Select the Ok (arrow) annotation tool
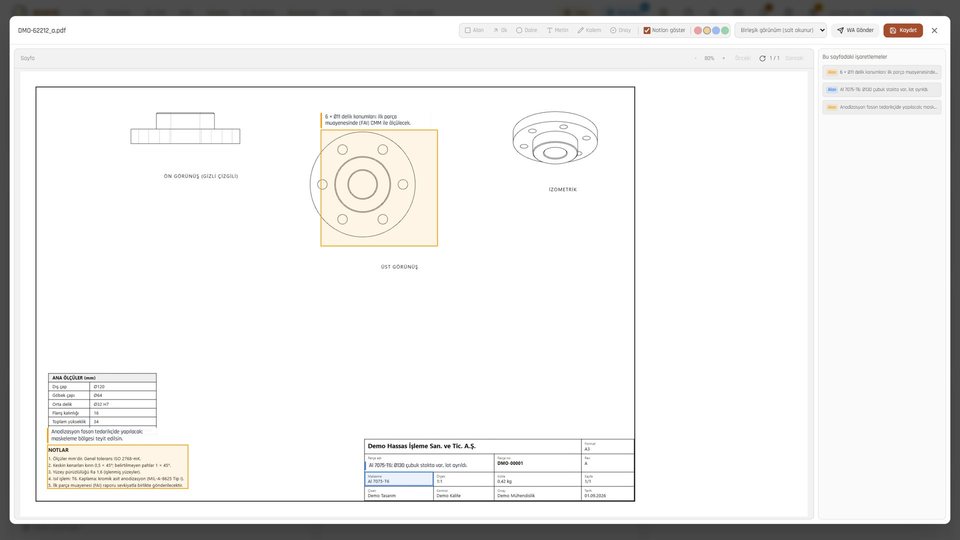 pos(500,30)
